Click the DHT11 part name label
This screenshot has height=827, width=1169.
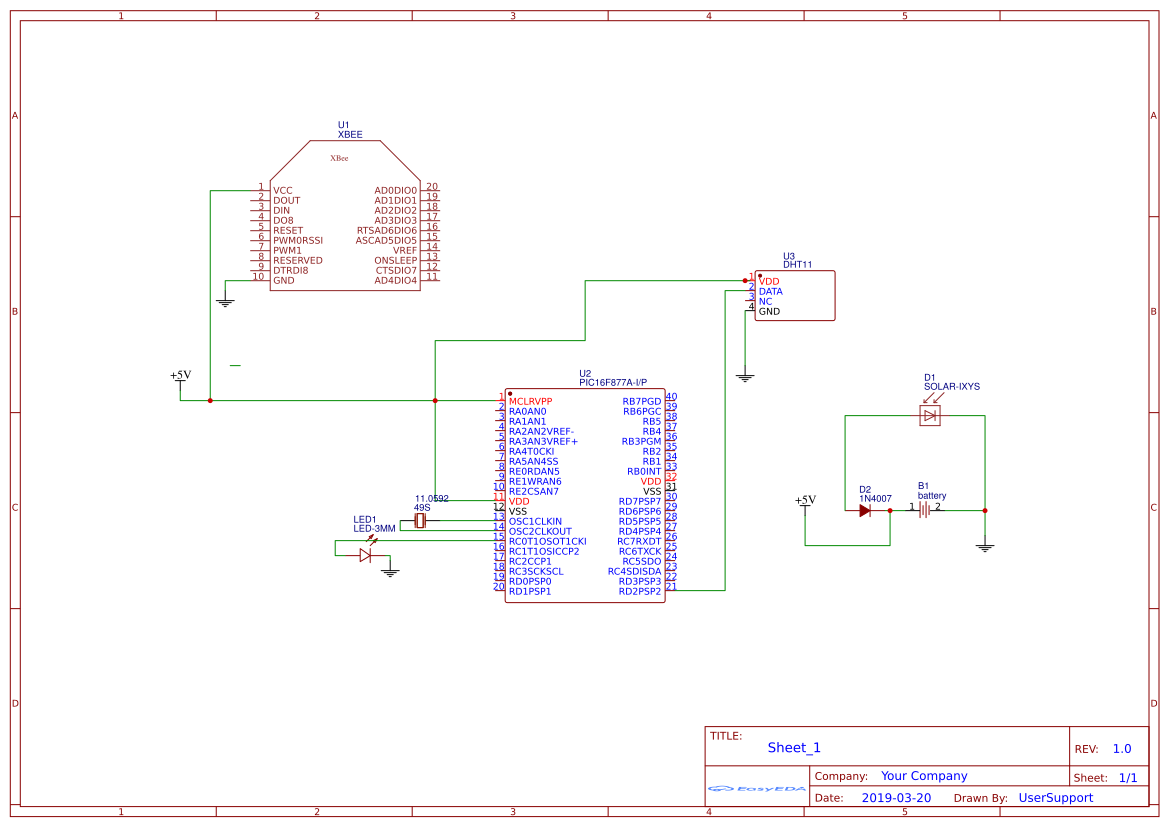point(797,265)
